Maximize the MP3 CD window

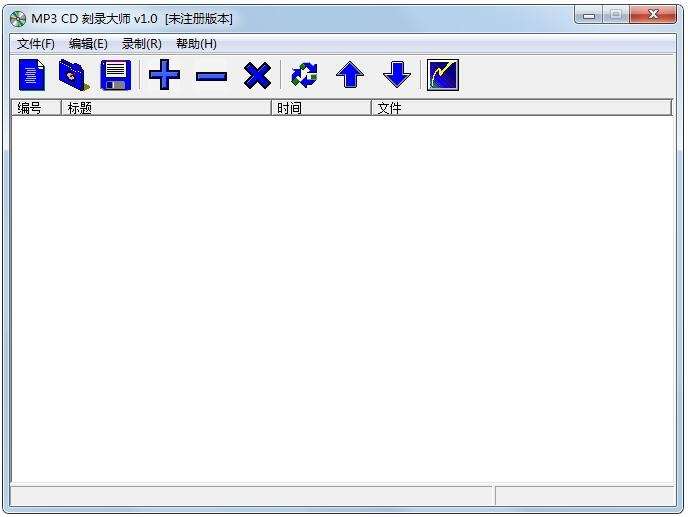(x=616, y=15)
